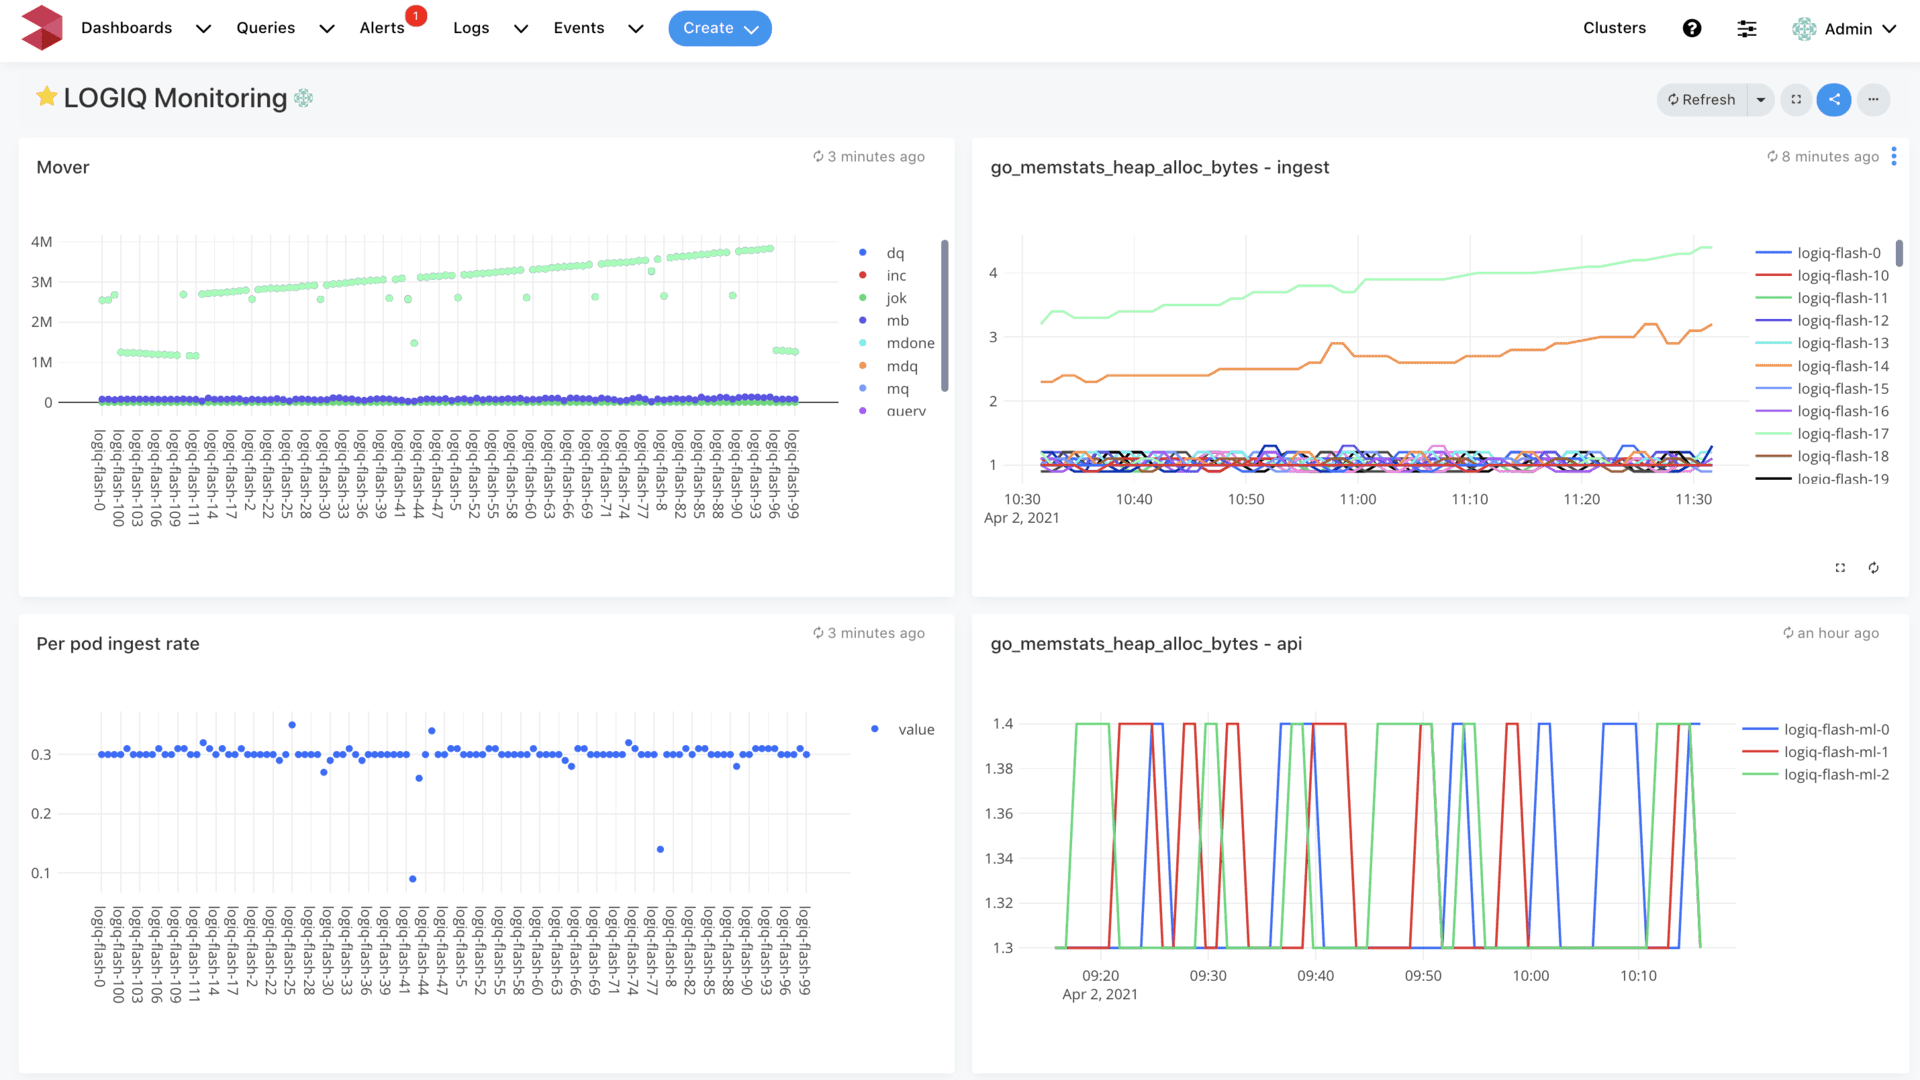The height and width of the screenshot is (1080, 1920).
Task: Expand the Dashboards chevron
Action: click(x=203, y=29)
